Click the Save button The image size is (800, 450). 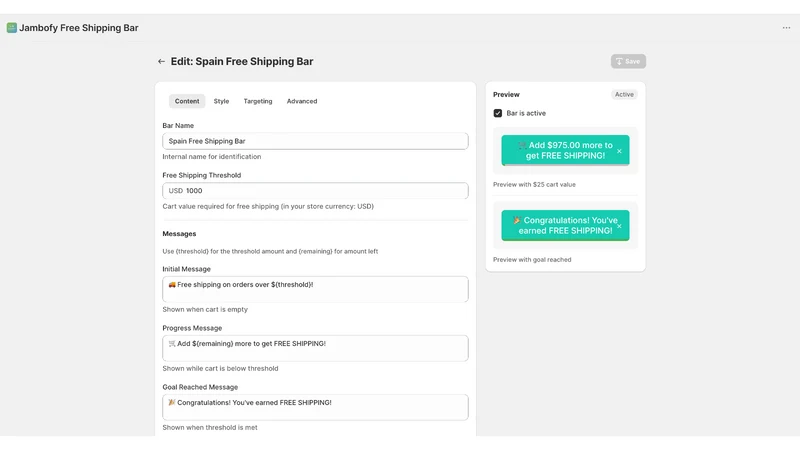point(628,61)
